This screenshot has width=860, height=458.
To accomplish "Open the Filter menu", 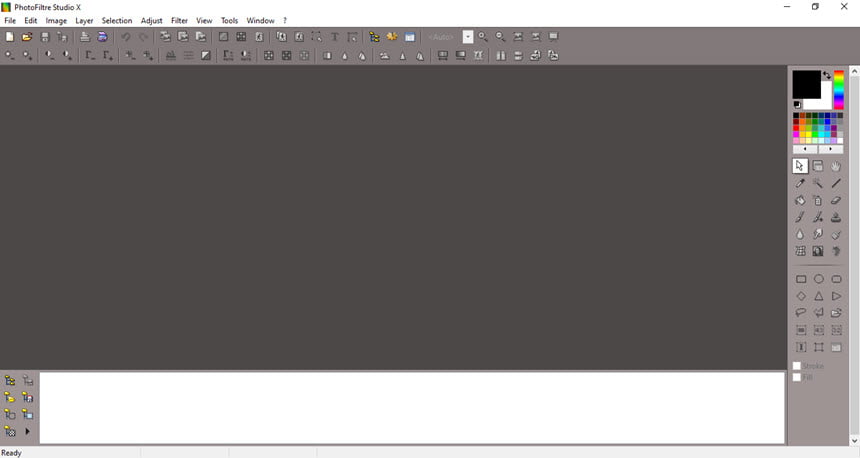I will point(179,20).
